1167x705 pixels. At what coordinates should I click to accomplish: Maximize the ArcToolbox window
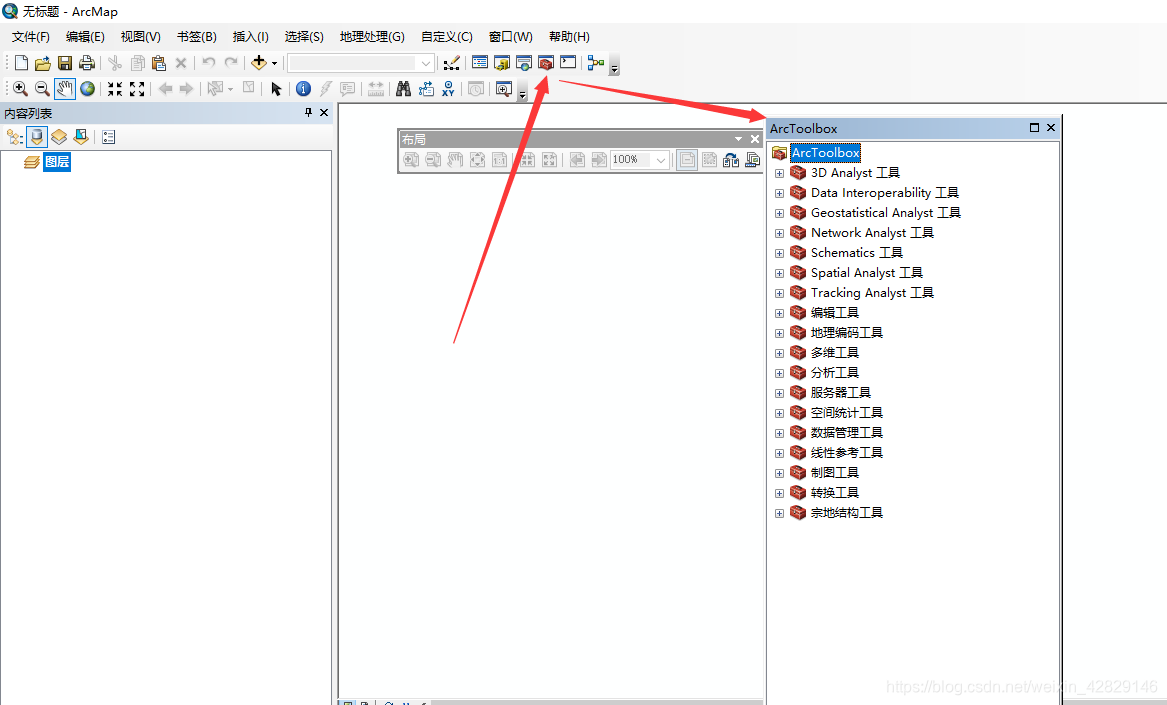pos(1034,128)
